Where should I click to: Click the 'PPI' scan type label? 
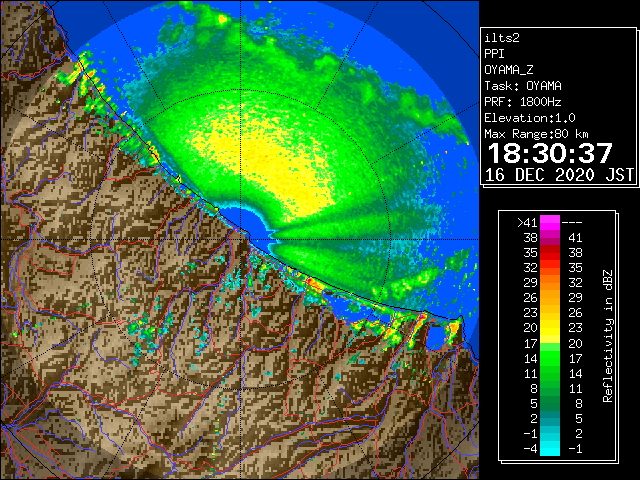(x=494, y=54)
